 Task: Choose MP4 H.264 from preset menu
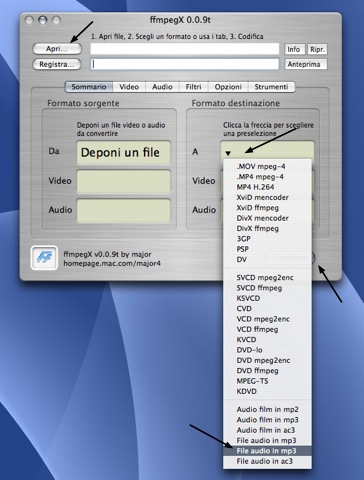tap(267, 187)
